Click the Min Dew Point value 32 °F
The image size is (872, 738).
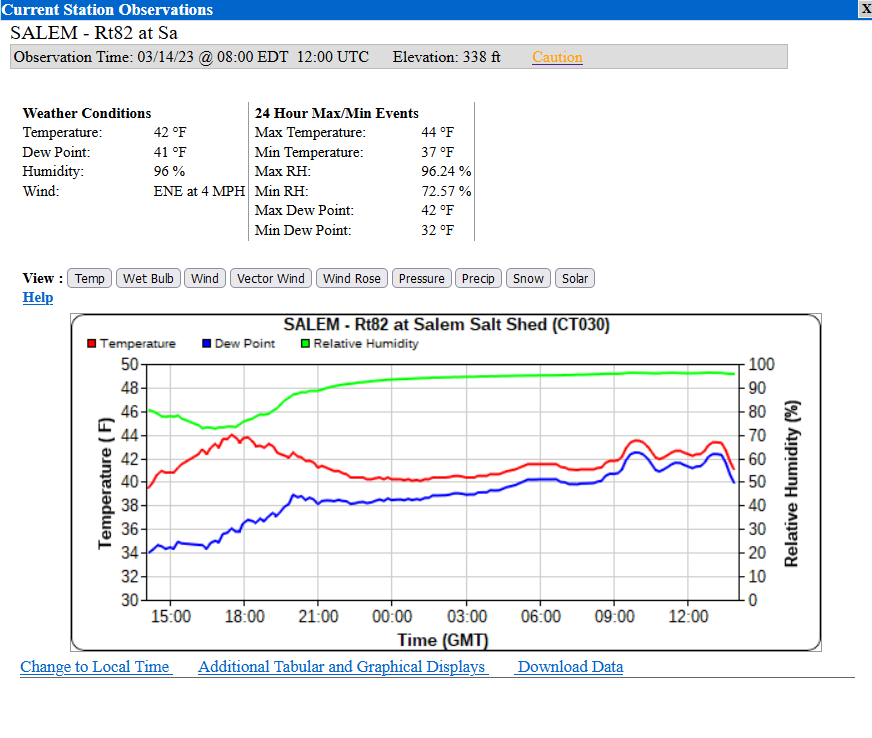(437, 230)
